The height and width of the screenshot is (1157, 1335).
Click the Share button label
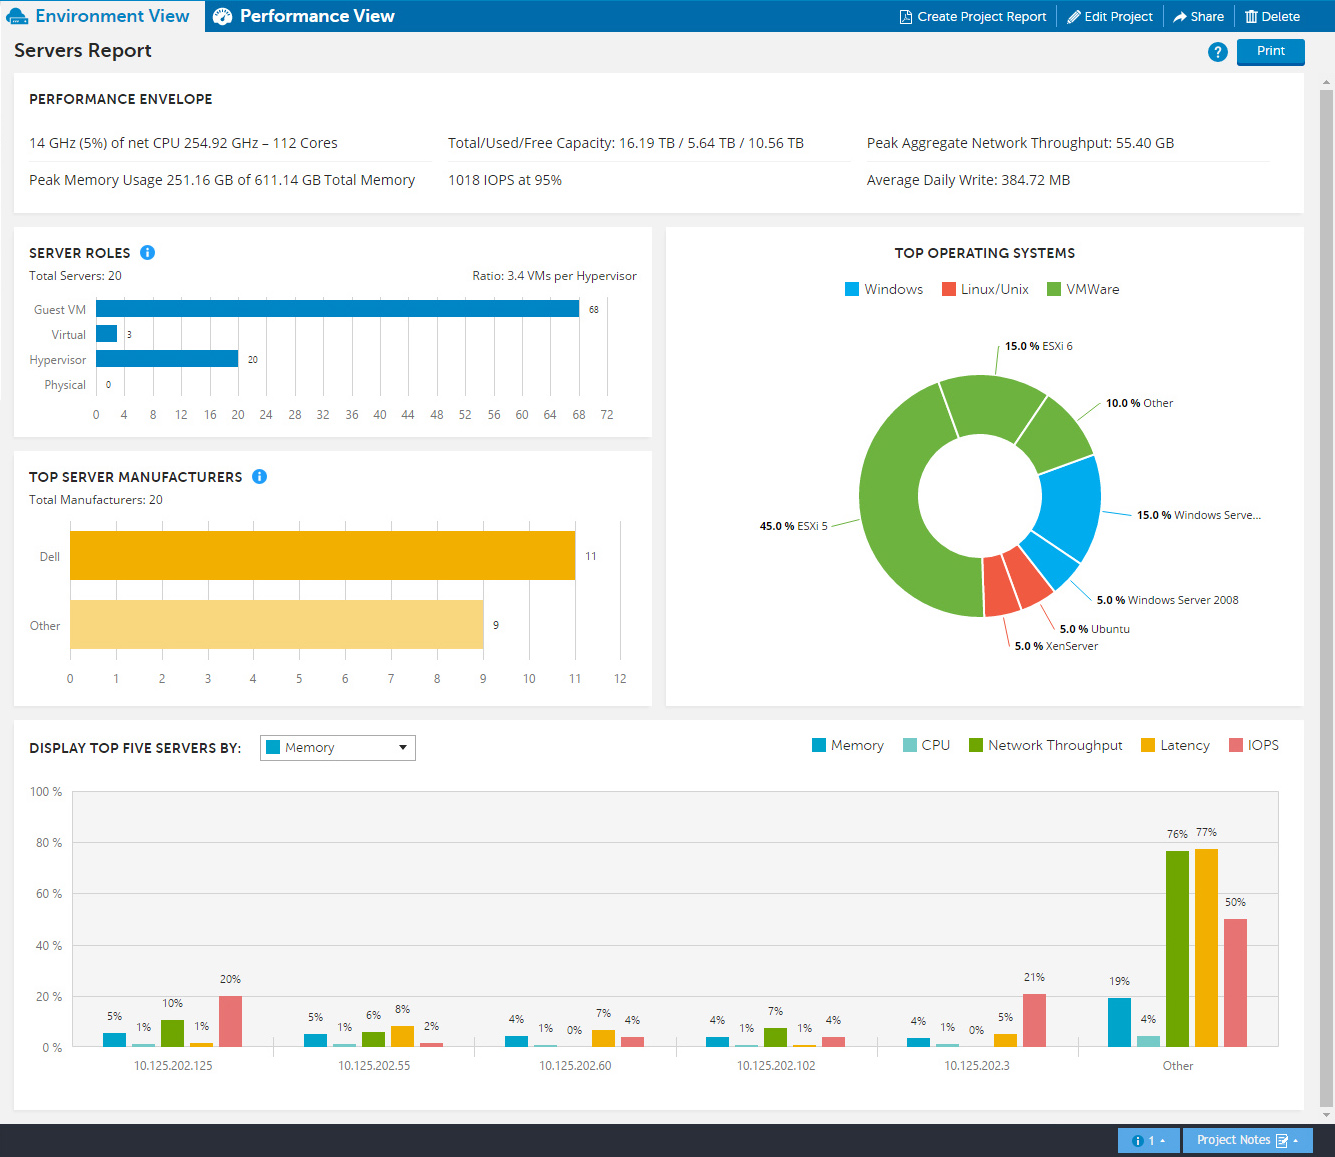pos(1206,16)
